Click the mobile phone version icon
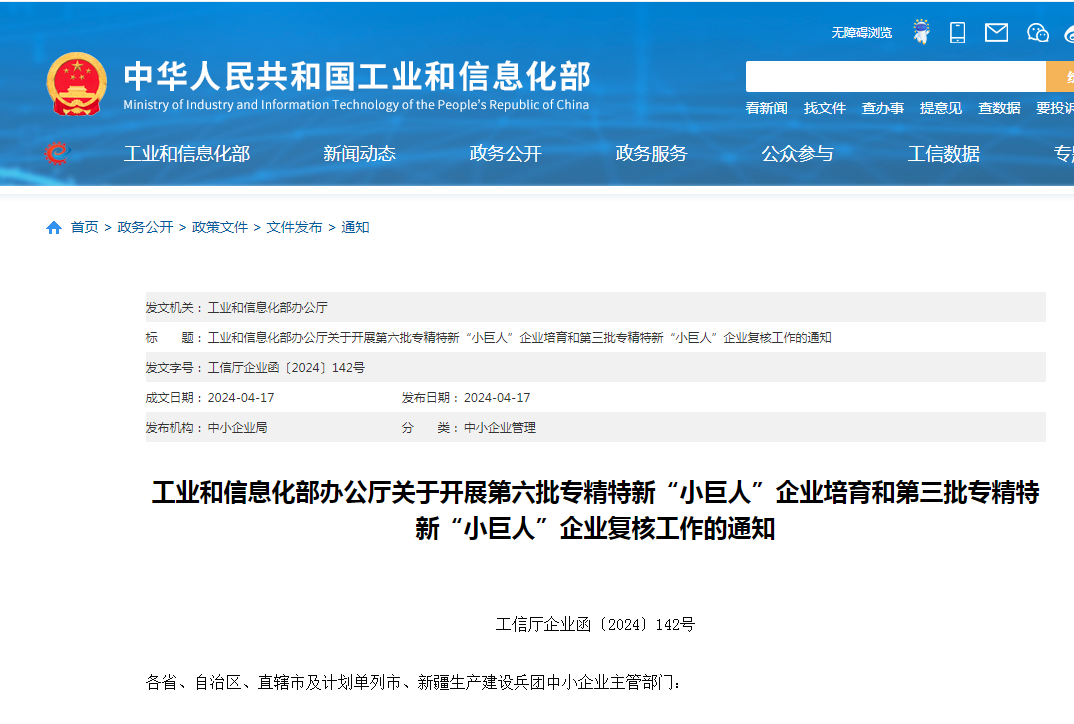This screenshot has height=724, width=1074. point(957,33)
